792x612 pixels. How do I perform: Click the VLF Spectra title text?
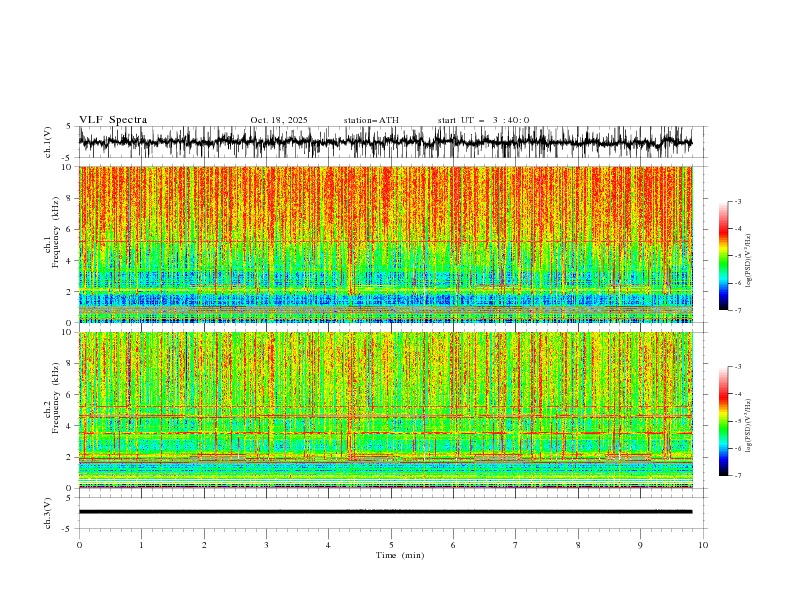click(x=113, y=120)
